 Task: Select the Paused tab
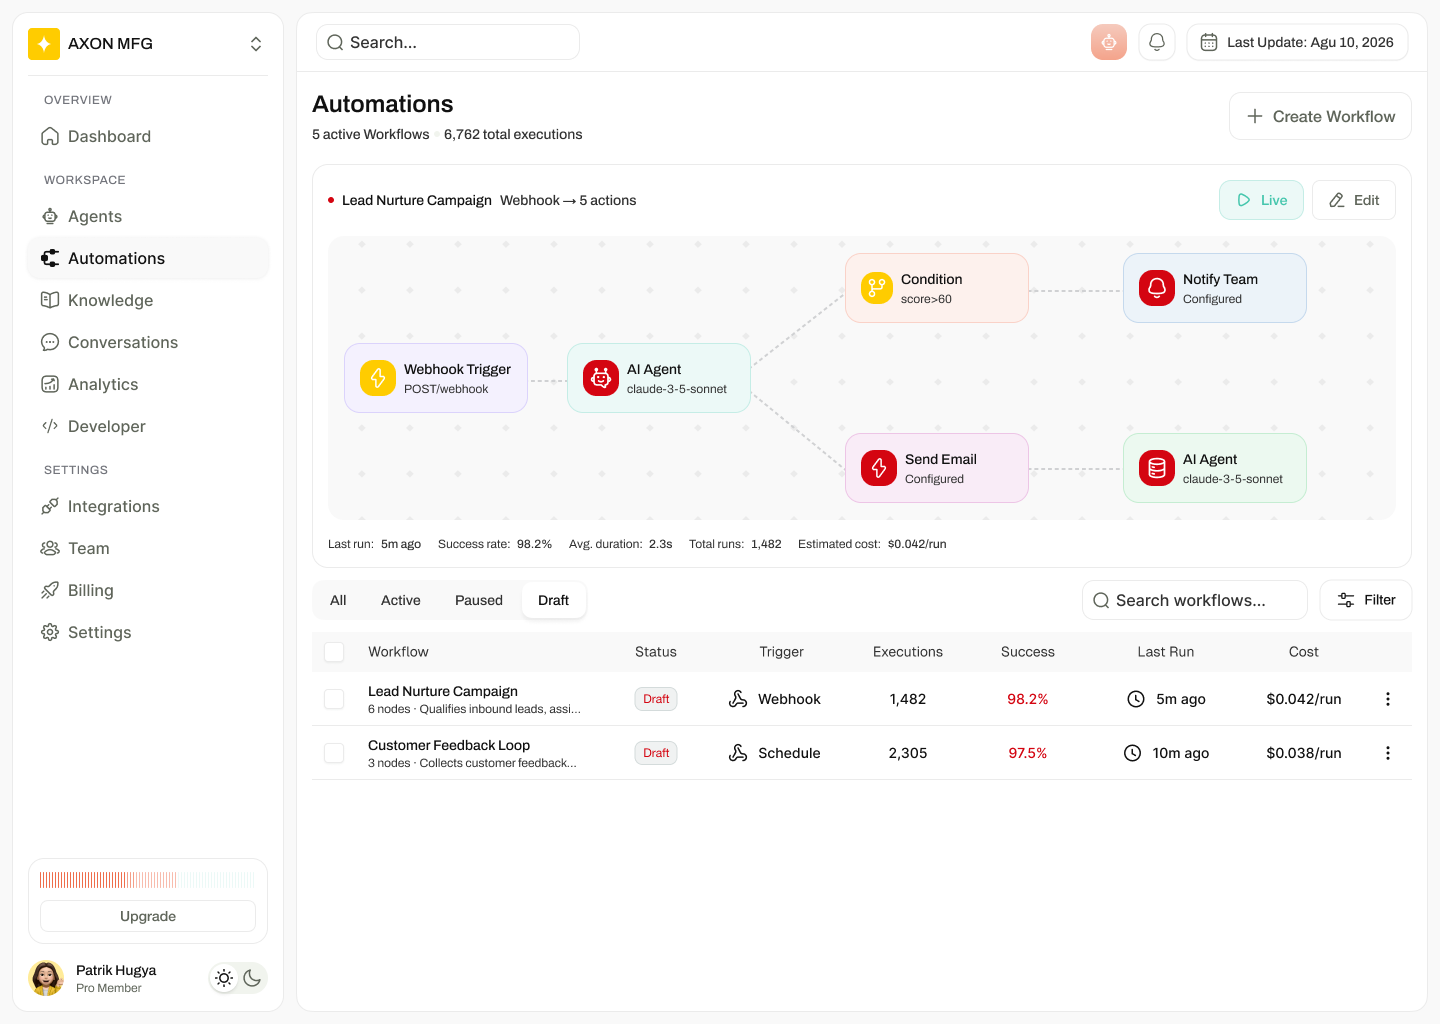(x=479, y=600)
